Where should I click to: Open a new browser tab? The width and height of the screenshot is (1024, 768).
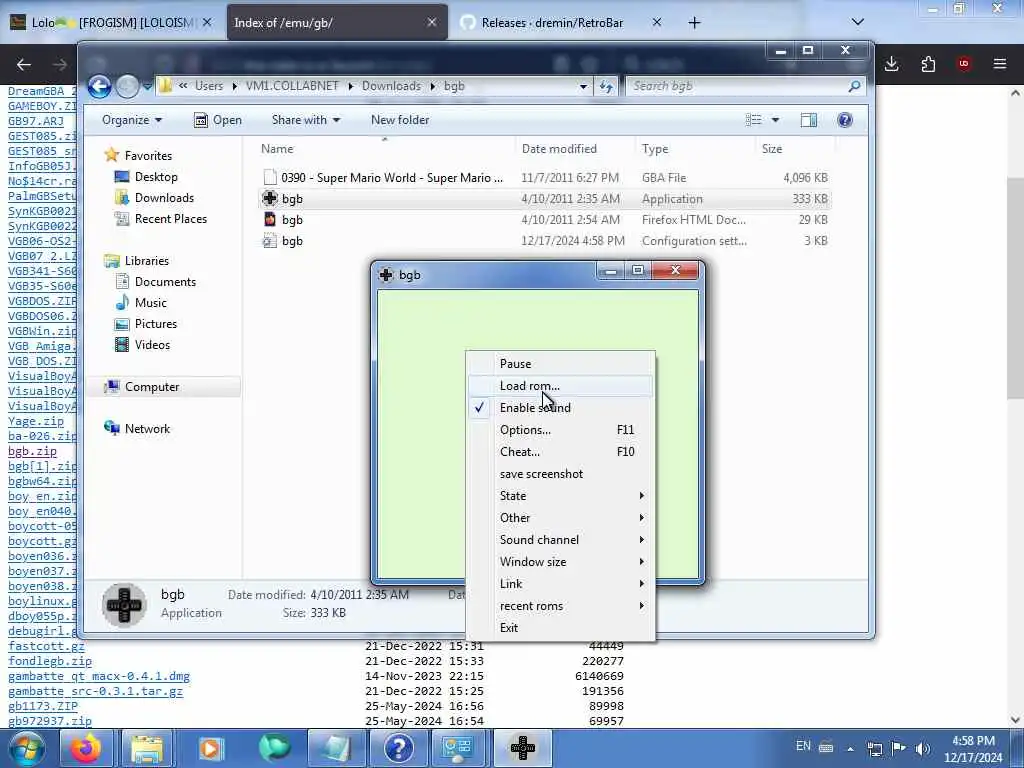point(694,23)
